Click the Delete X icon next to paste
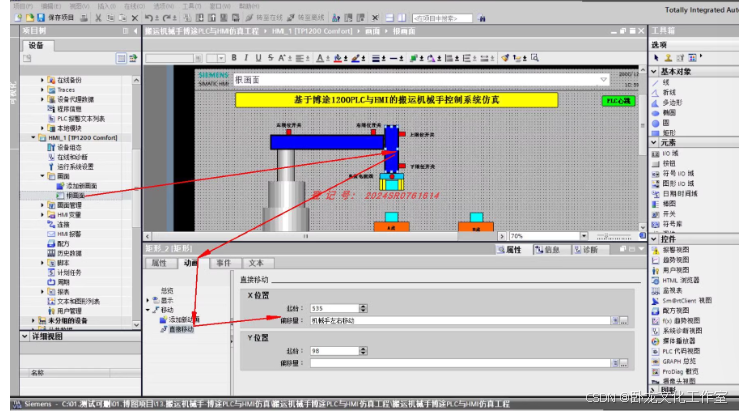 [135, 18]
